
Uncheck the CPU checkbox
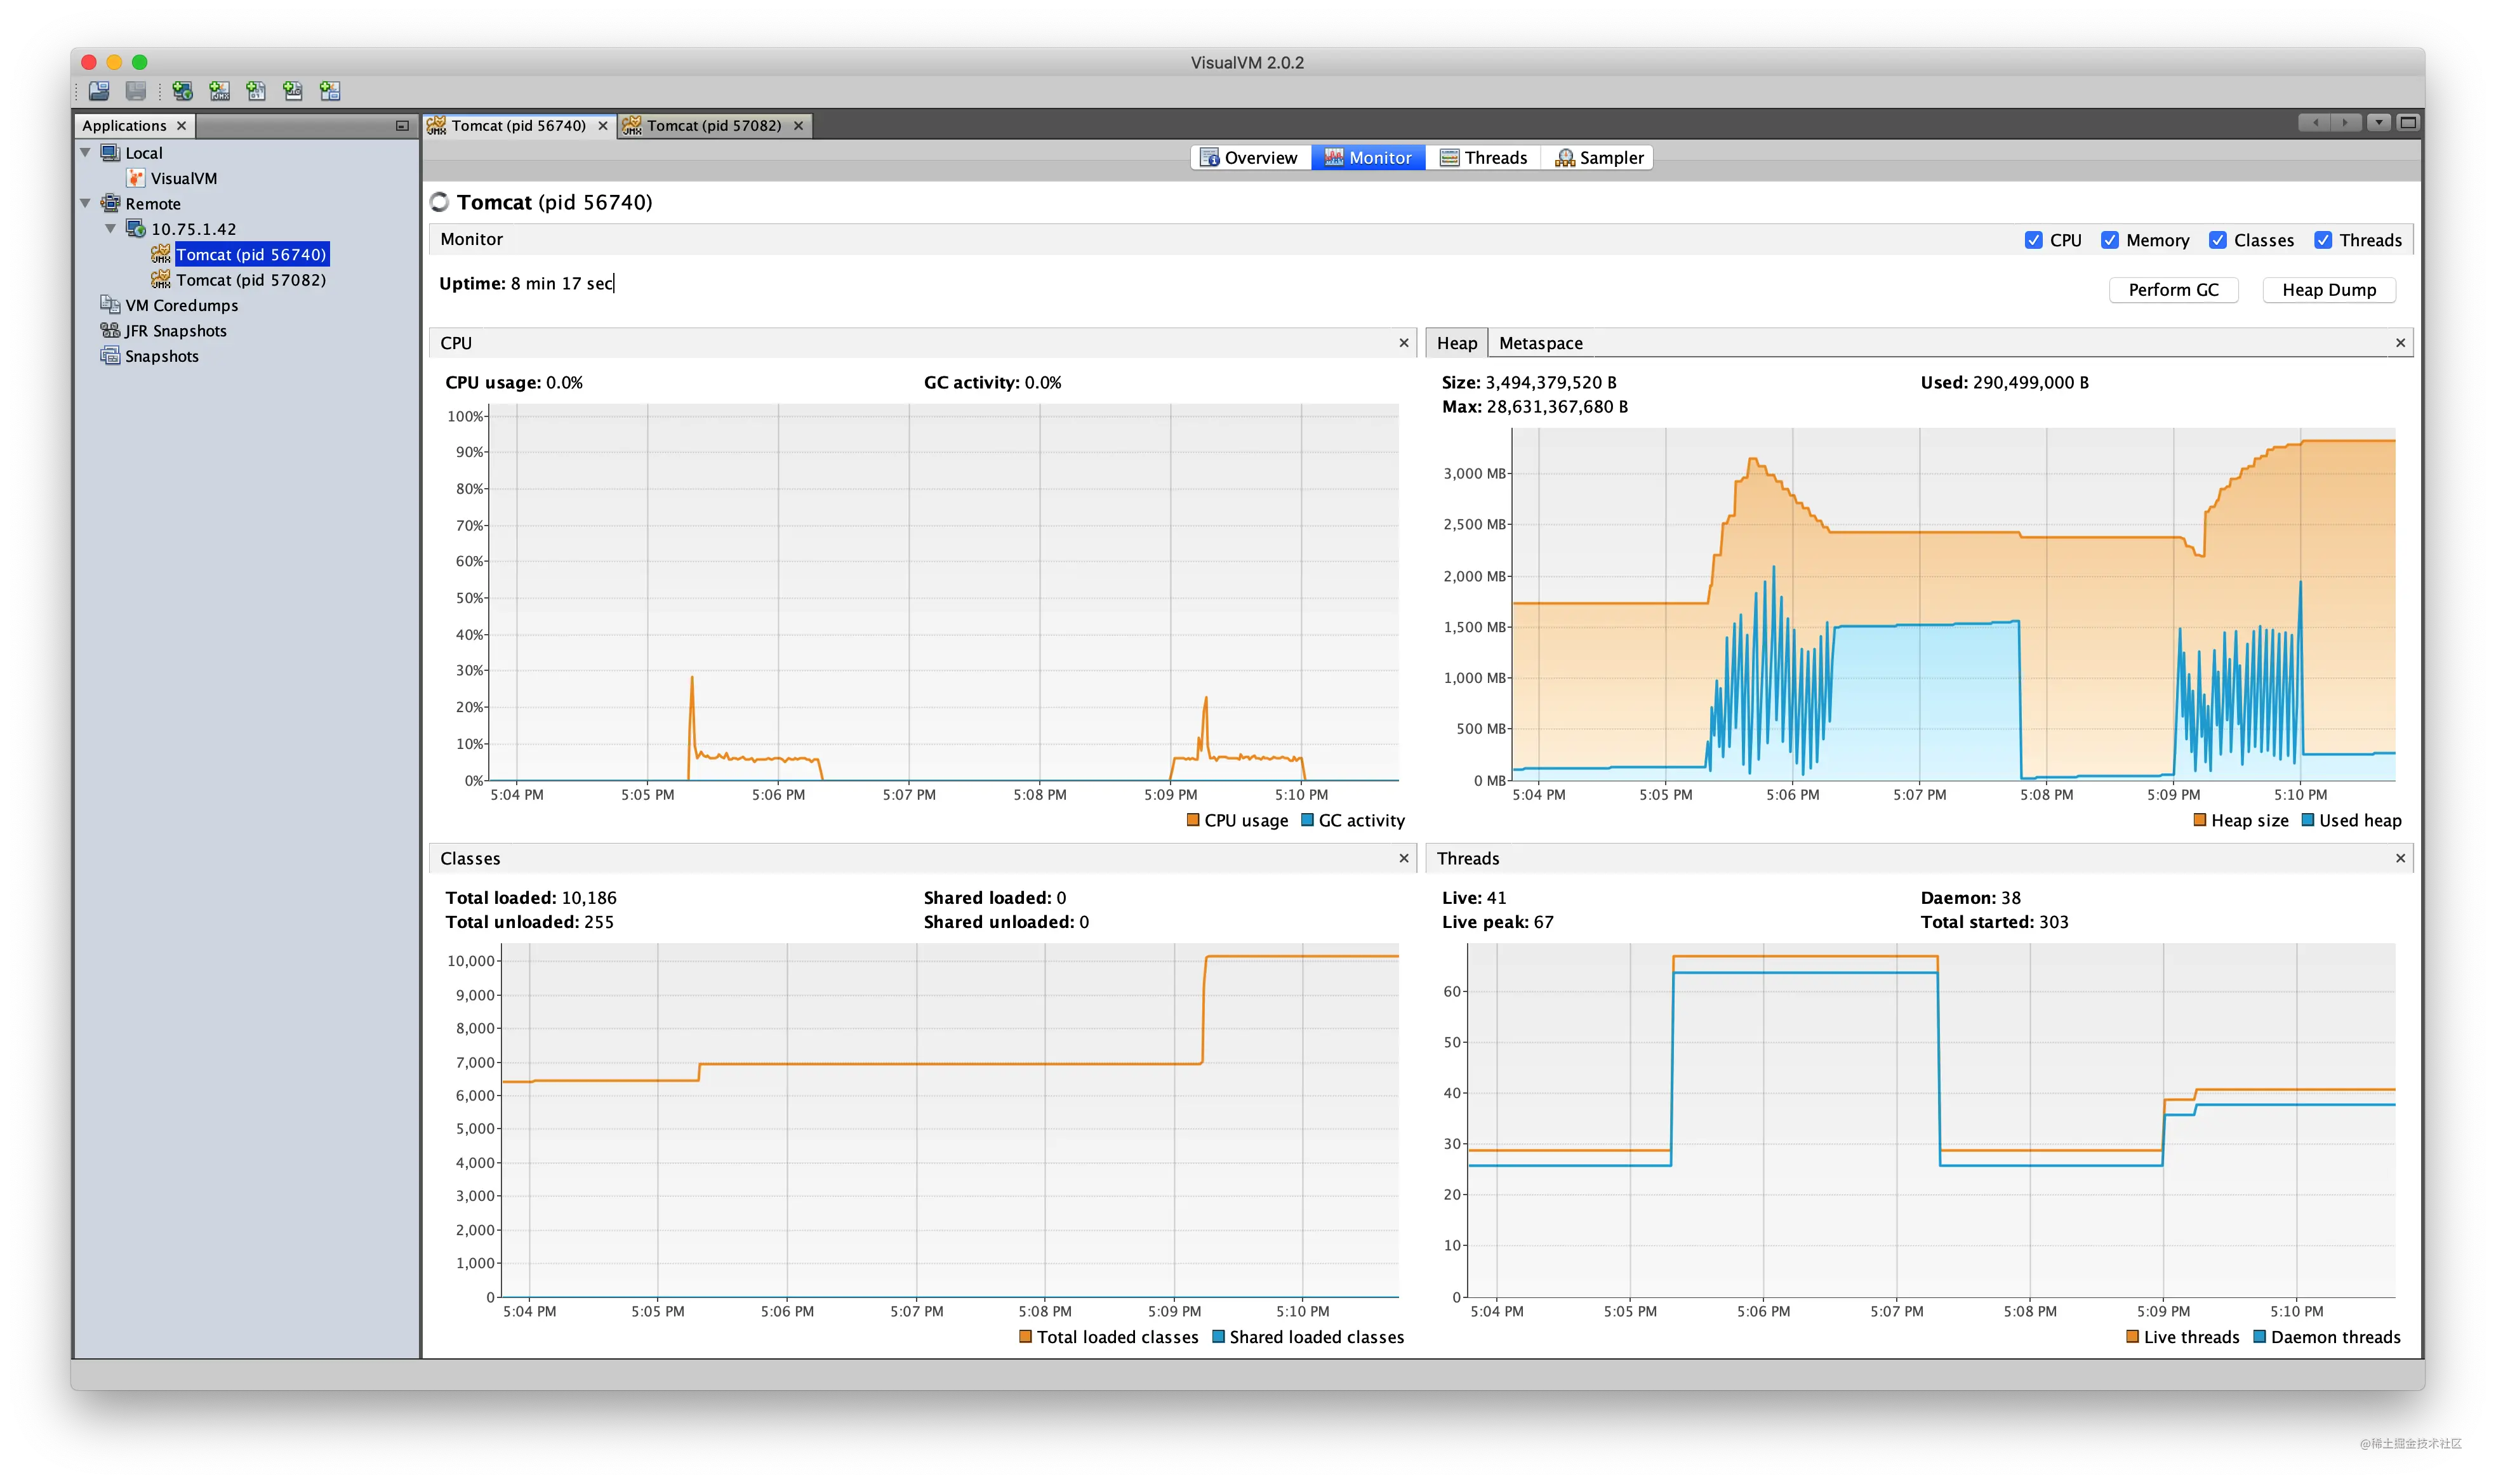(x=2033, y=240)
